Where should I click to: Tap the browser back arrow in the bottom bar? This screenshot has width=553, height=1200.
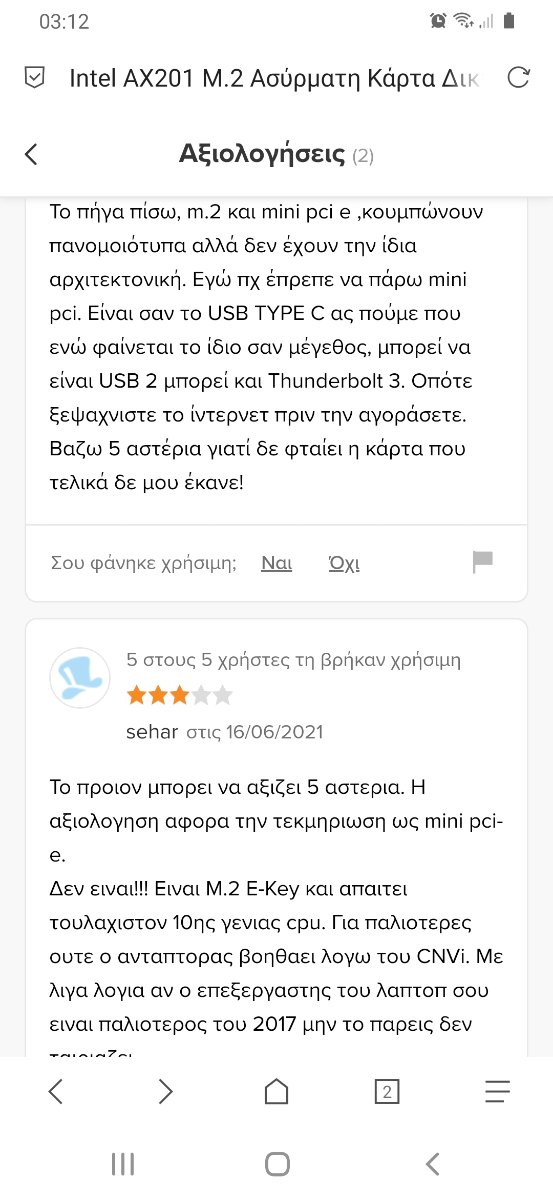click(x=56, y=1091)
